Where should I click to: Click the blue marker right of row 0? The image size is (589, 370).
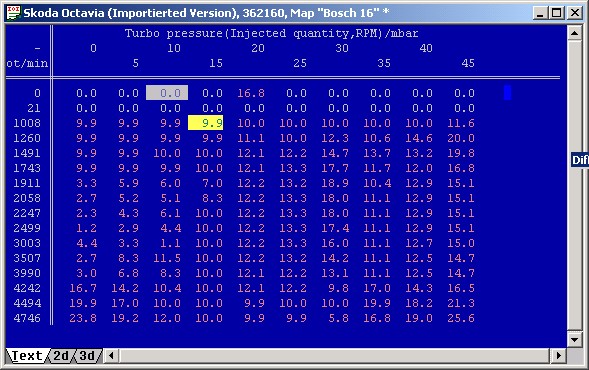507,93
